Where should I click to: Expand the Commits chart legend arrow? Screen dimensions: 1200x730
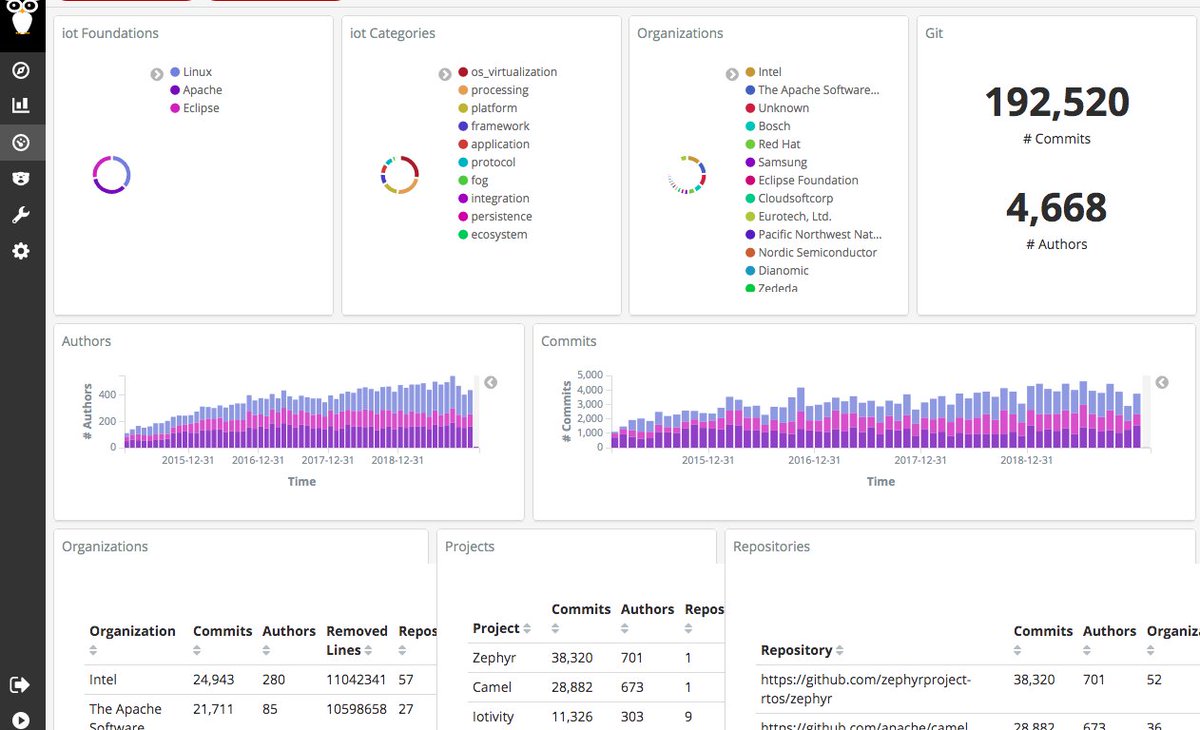click(1161, 382)
